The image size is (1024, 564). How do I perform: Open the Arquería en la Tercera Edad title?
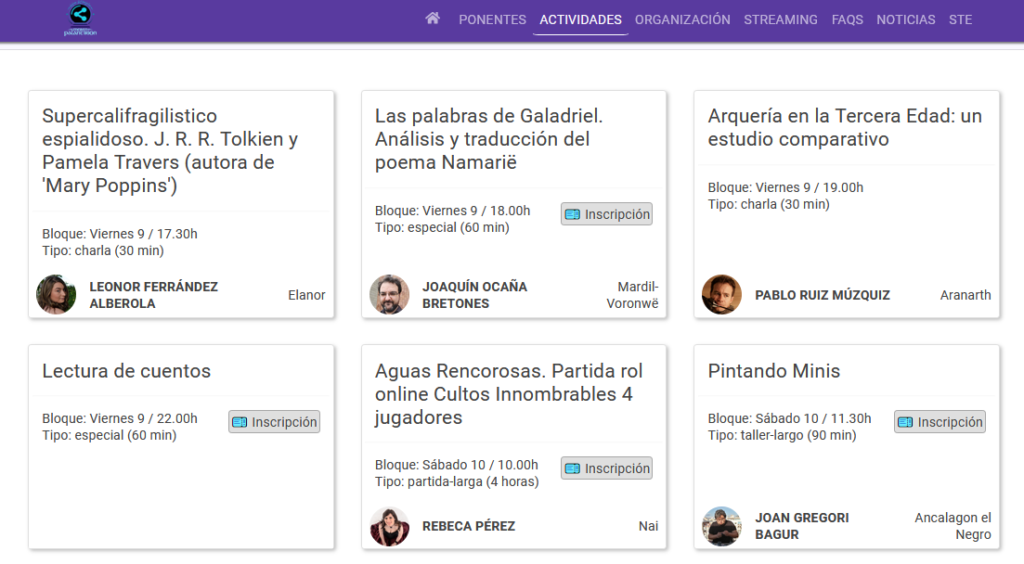[x=844, y=127]
